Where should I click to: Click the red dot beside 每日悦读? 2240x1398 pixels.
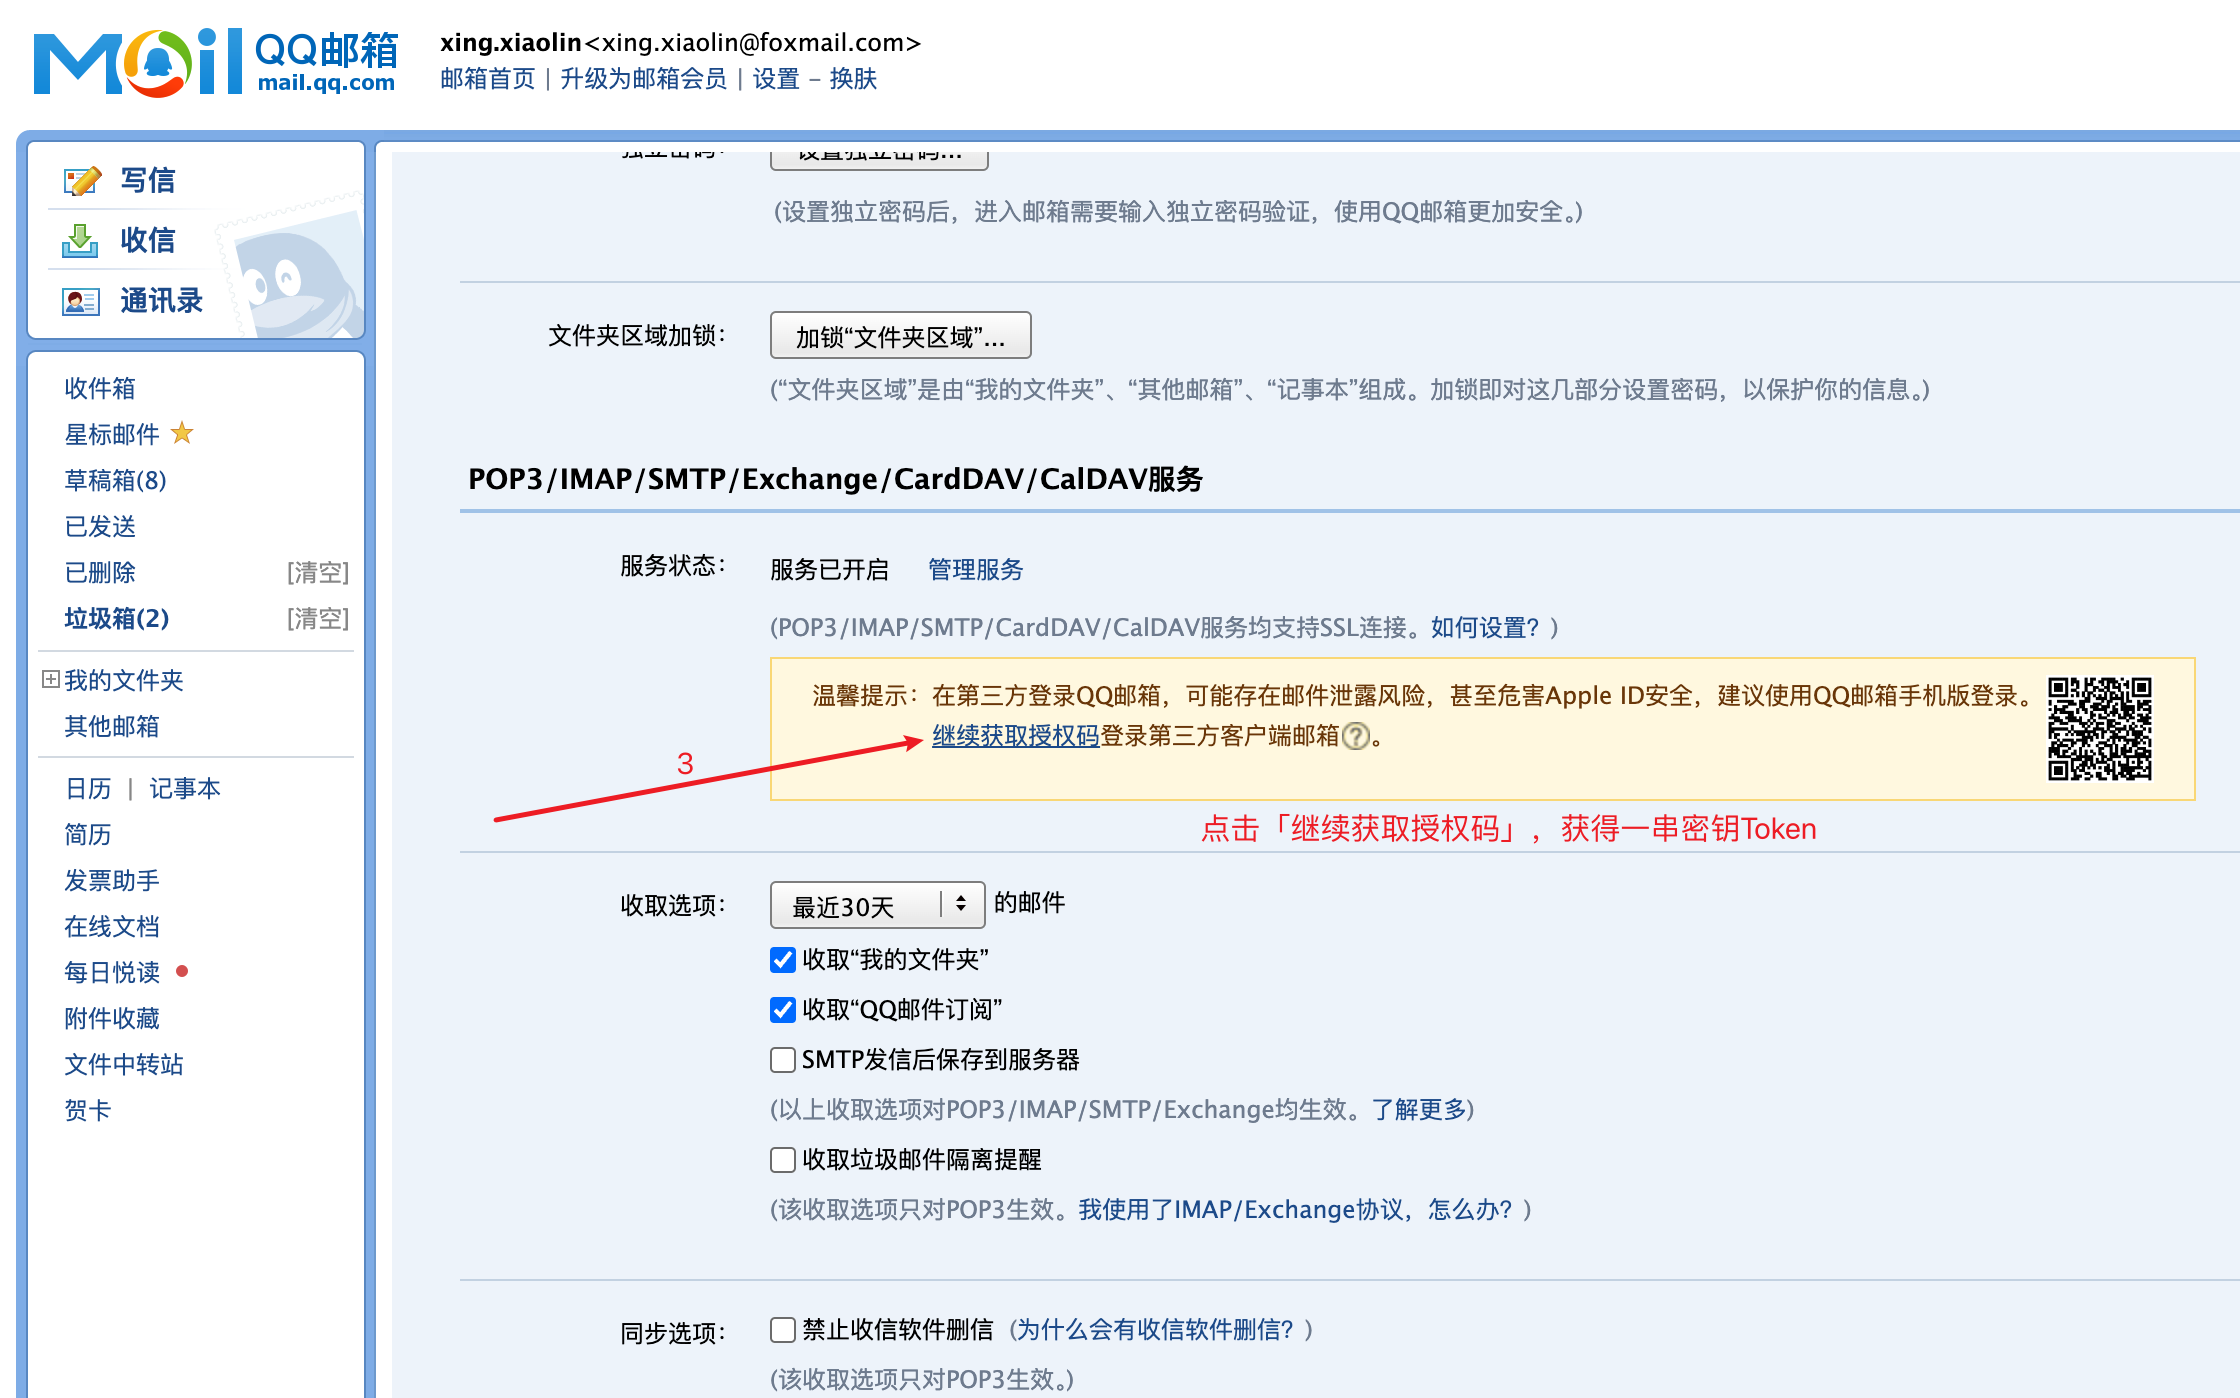(x=181, y=971)
